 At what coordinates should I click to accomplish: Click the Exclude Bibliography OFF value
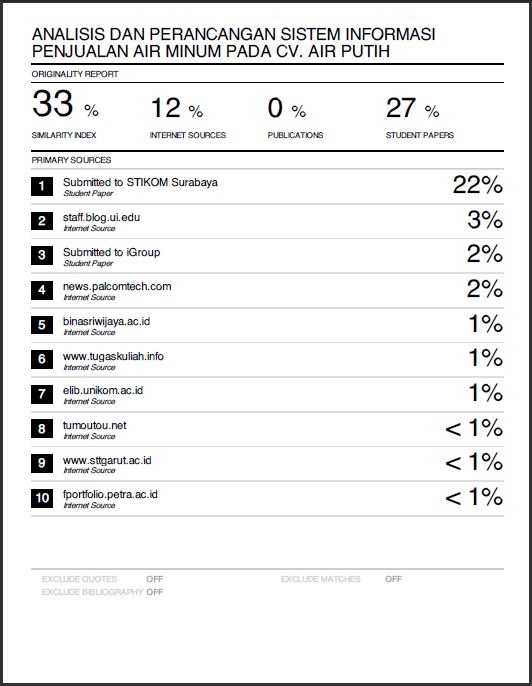[154, 592]
